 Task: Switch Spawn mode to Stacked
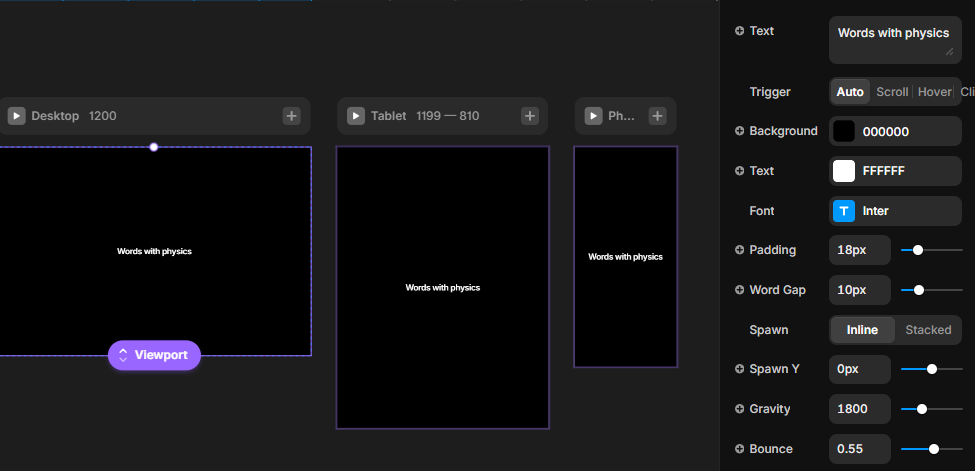click(x=928, y=330)
